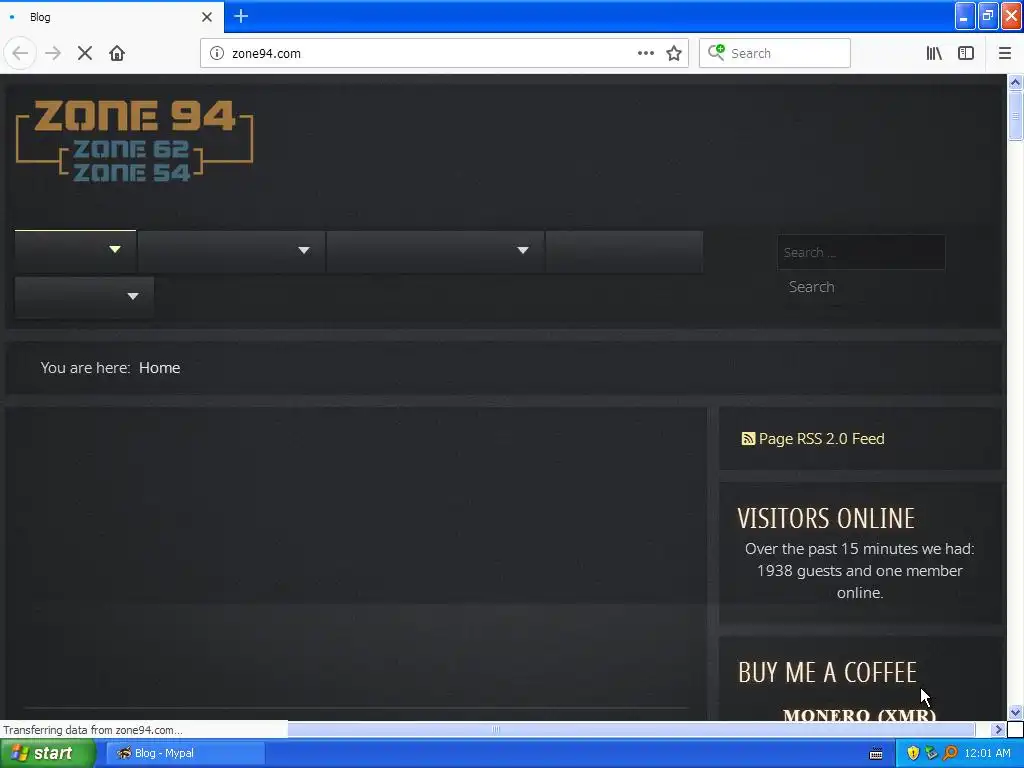Click the vertical scrollbar down arrow
Viewport: 1024px width, 768px height.
tap(1015, 712)
